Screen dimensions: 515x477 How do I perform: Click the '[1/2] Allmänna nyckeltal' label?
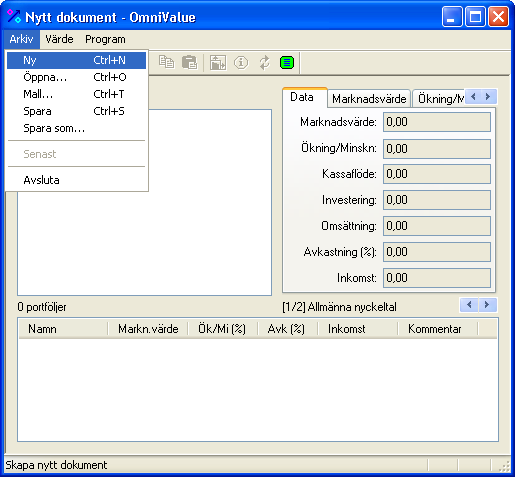pyautogui.click(x=339, y=307)
